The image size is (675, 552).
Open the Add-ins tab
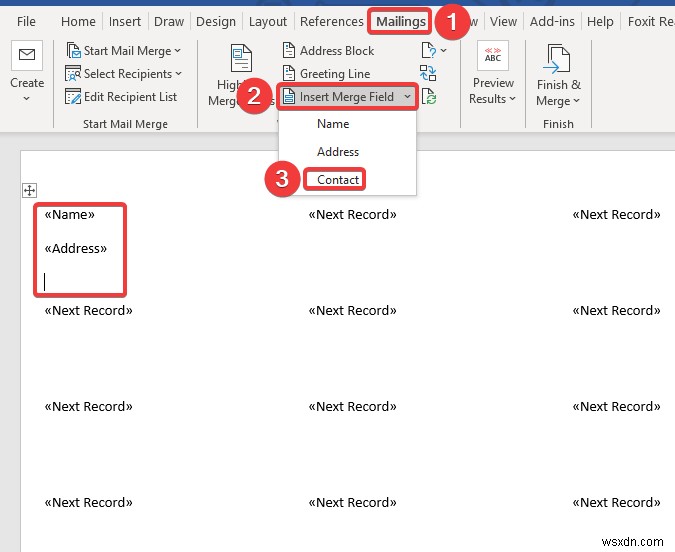tap(552, 22)
